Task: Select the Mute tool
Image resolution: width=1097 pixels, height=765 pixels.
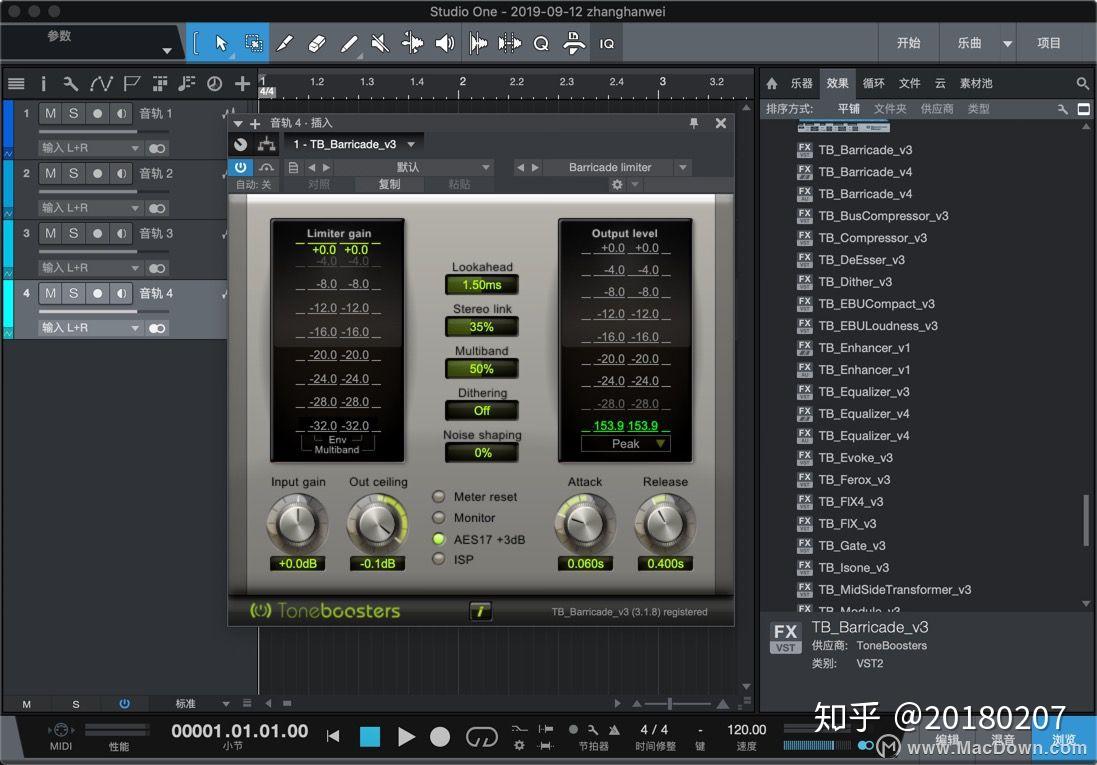Action: (x=379, y=43)
